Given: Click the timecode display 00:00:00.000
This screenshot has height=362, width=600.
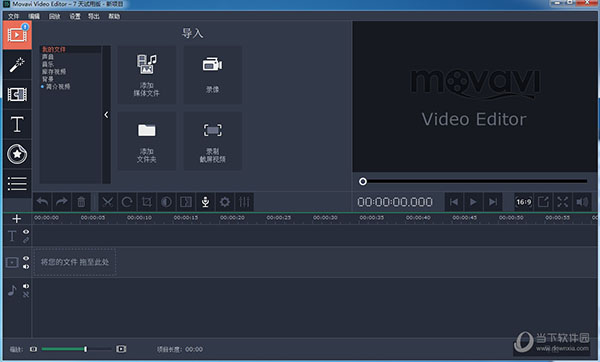Looking at the screenshot, I should [x=395, y=202].
